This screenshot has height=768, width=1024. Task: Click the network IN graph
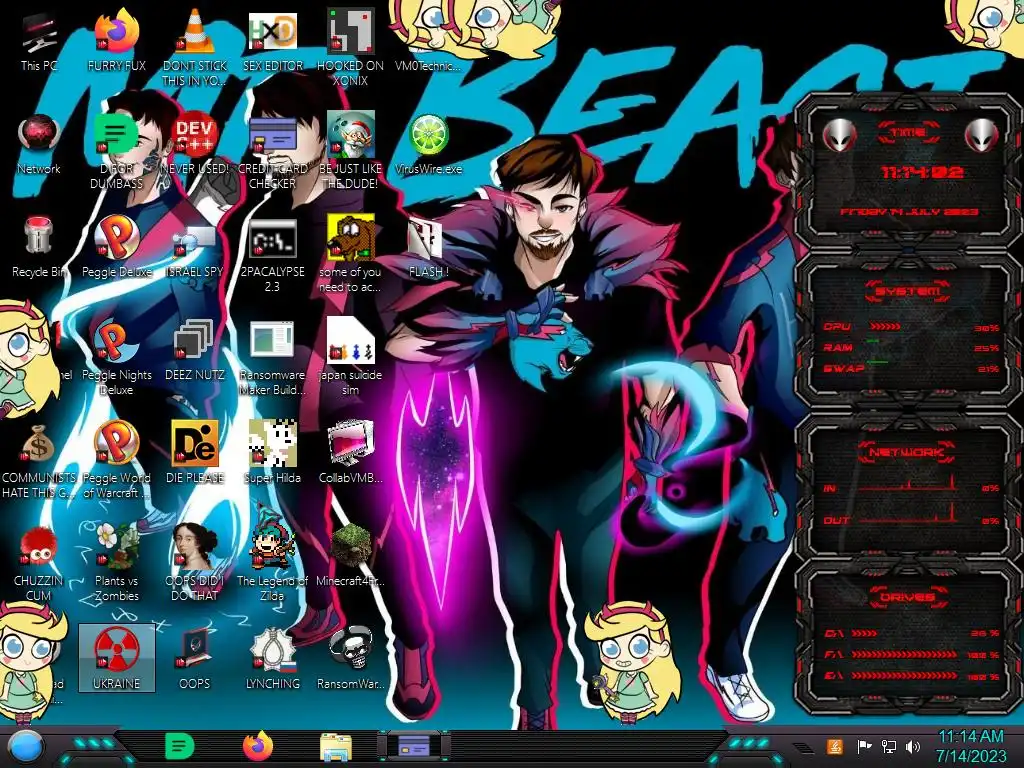coord(907,483)
